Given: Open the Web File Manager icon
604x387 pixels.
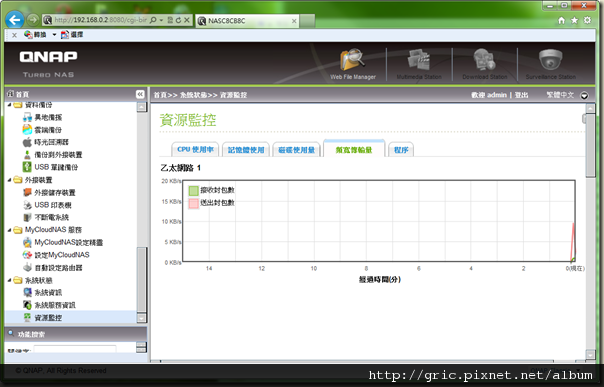Looking at the screenshot, I should click(x=352, y=64).
